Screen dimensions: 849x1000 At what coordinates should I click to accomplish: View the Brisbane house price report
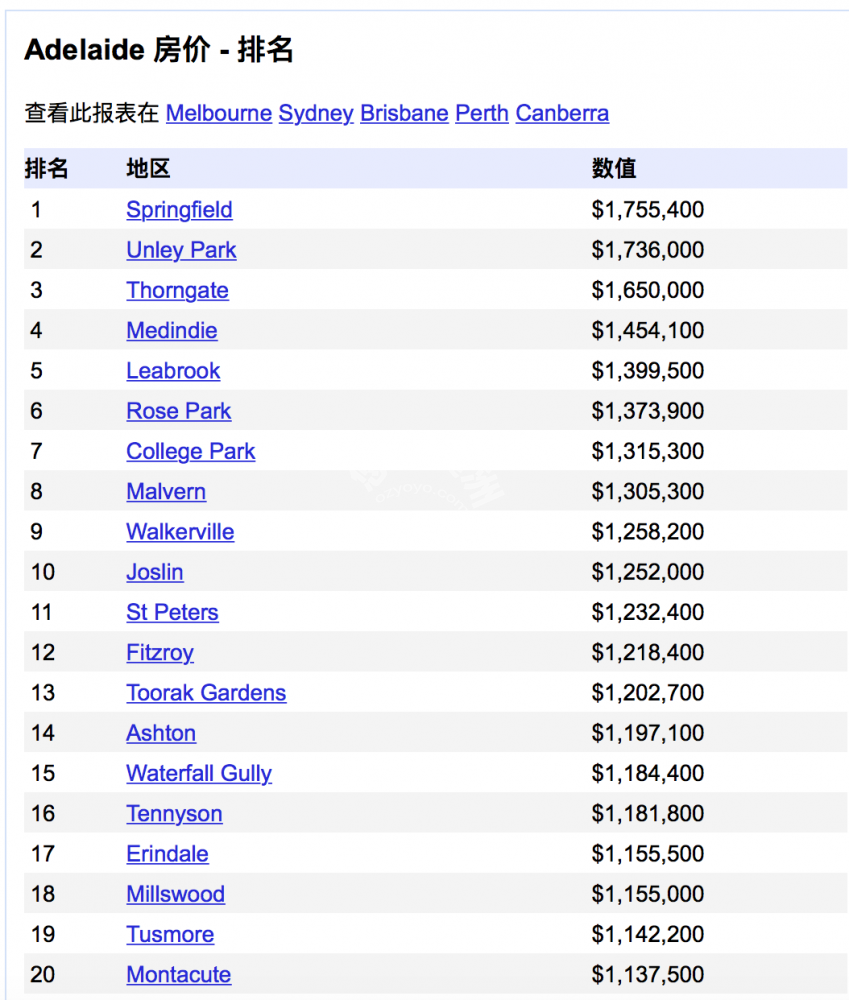[x=403, y=113]
